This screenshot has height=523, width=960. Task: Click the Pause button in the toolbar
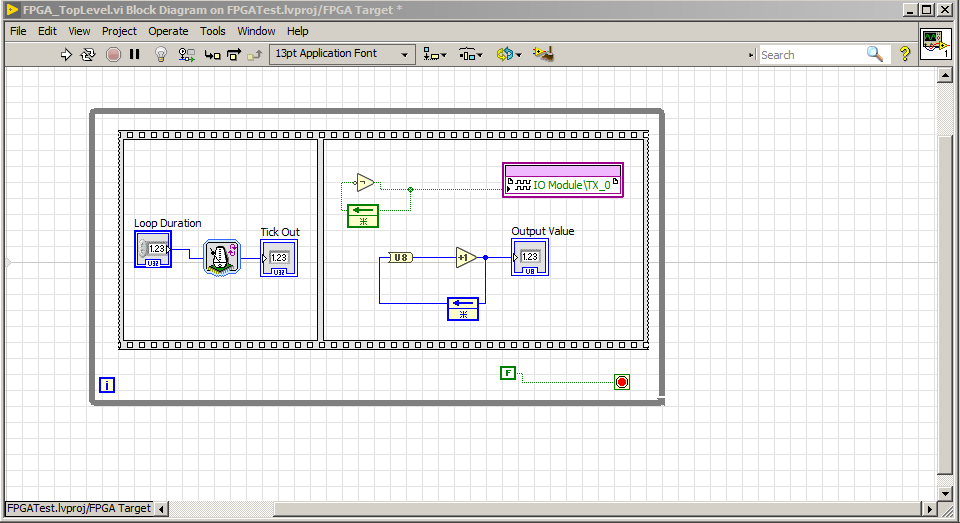click(x=135, y=55)
